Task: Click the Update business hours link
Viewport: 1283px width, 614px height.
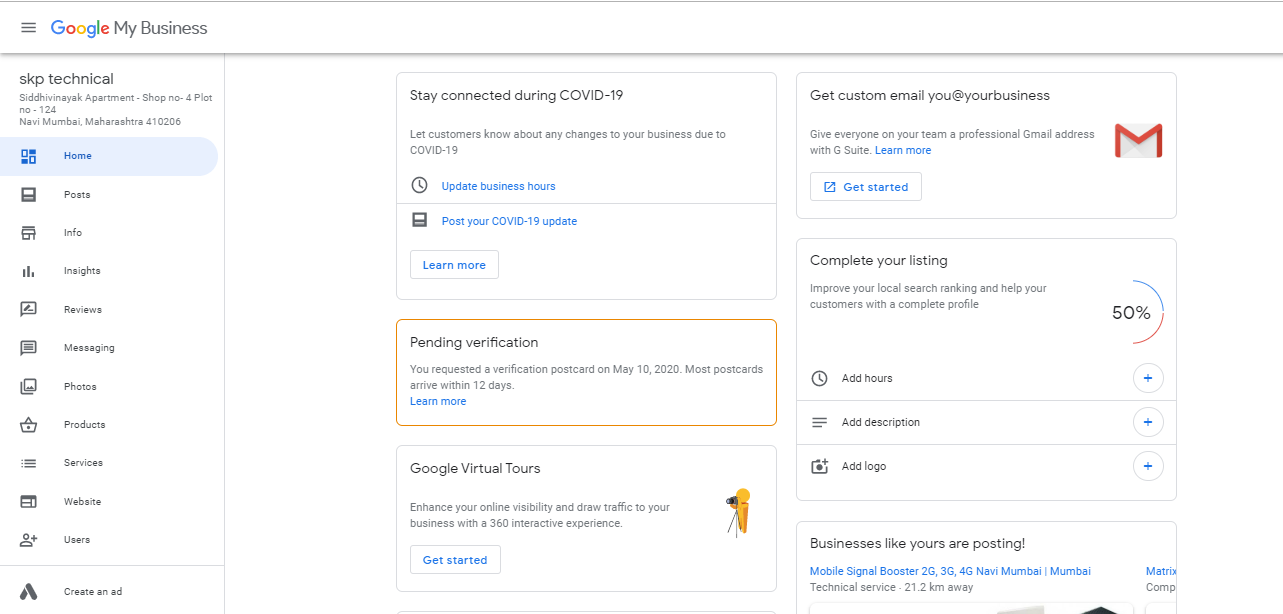Action: point(498,186)
